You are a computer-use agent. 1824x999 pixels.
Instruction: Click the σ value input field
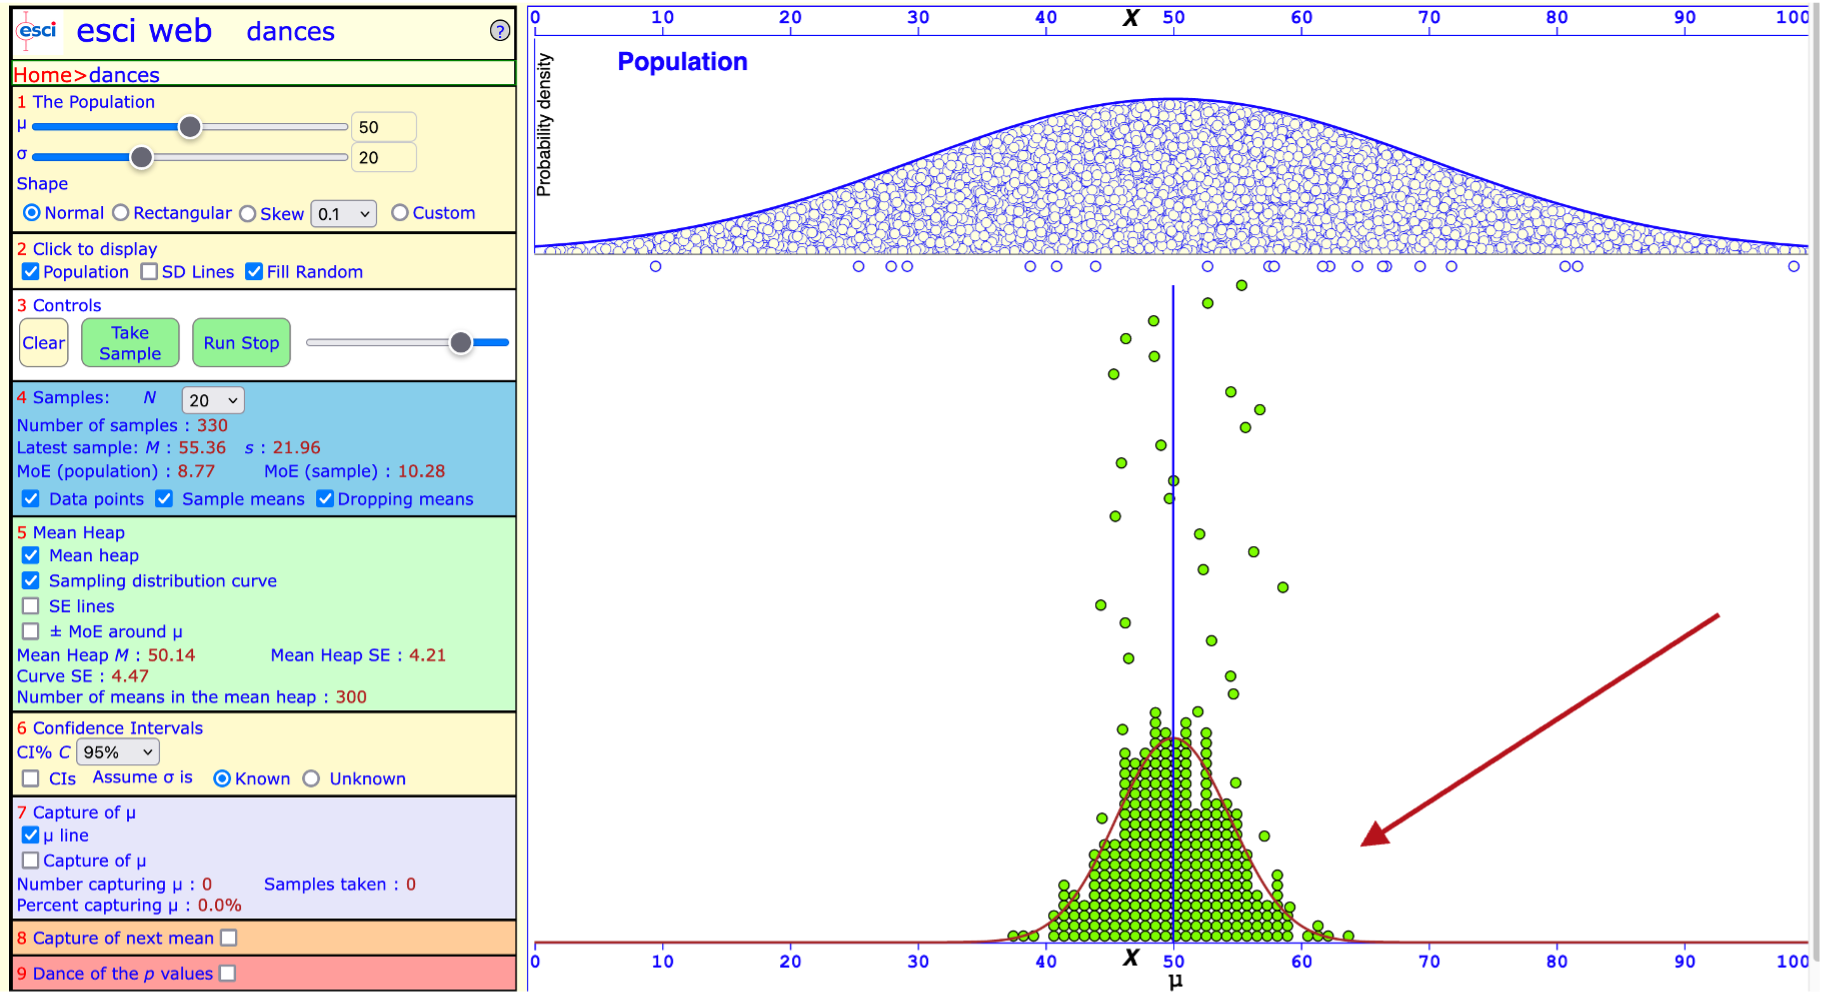[383, 158]
